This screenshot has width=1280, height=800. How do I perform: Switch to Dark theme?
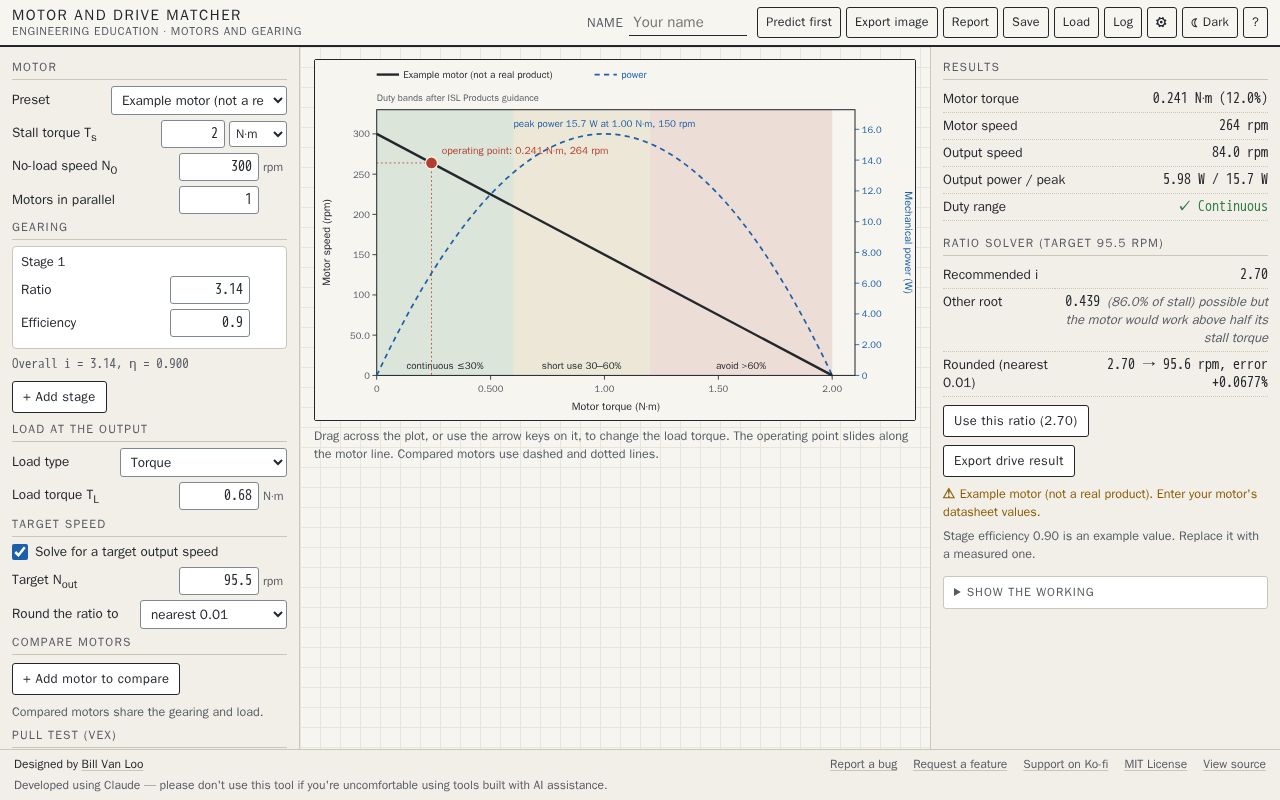coord(1210,22)
